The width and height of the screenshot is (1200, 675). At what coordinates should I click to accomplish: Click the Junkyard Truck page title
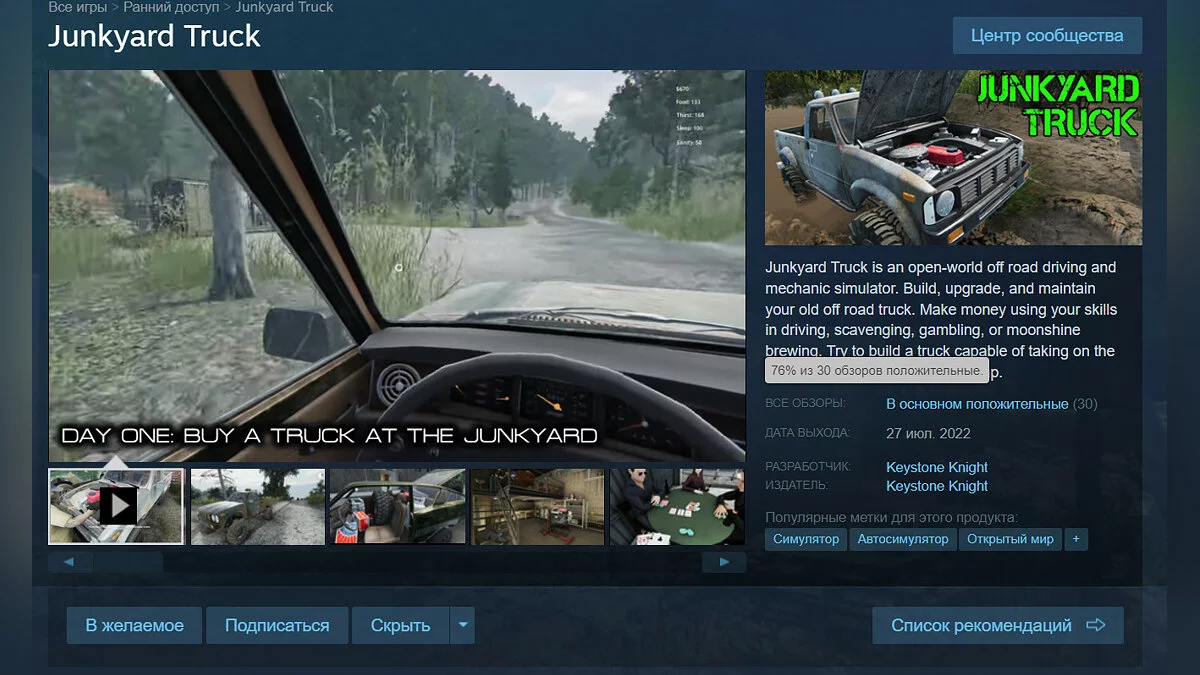154,37
